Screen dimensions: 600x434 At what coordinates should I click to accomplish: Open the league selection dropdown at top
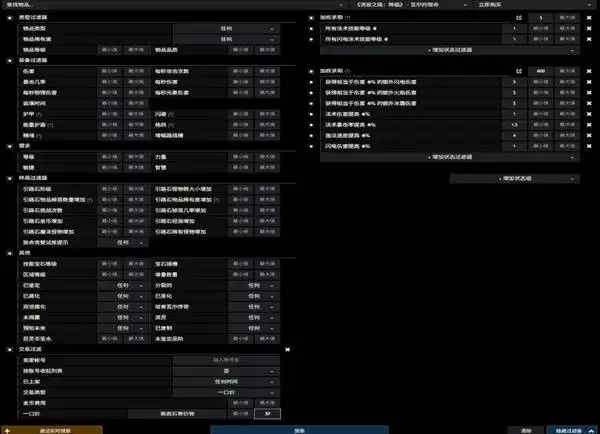pyautogui.click(x=411, y=5)
